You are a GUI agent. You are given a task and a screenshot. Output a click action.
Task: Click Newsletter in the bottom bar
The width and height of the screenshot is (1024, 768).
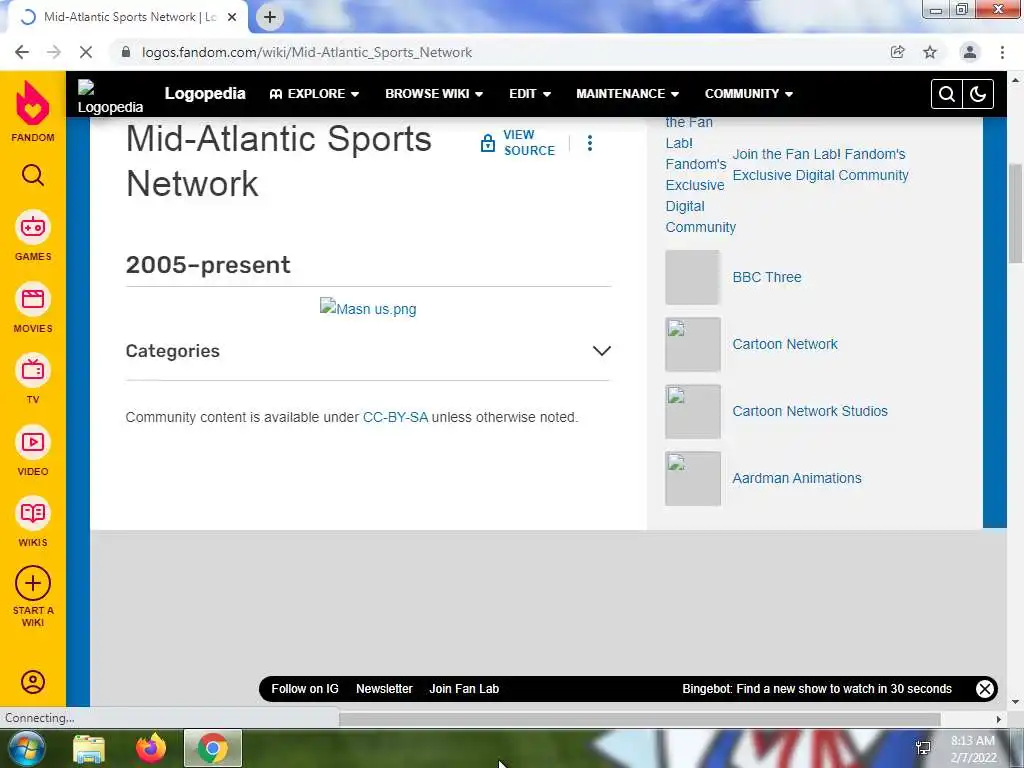[x=384, y=688]
